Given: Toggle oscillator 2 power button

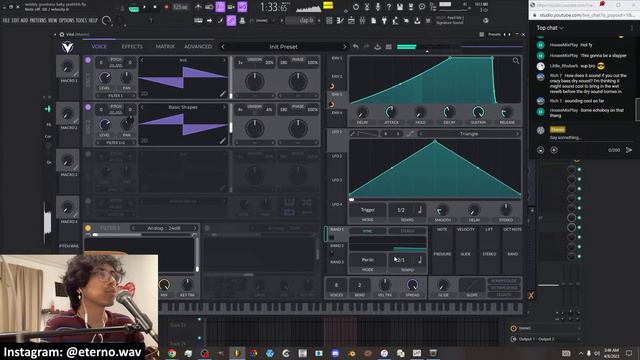Looking at the screenshot, I should pos(88,107).
